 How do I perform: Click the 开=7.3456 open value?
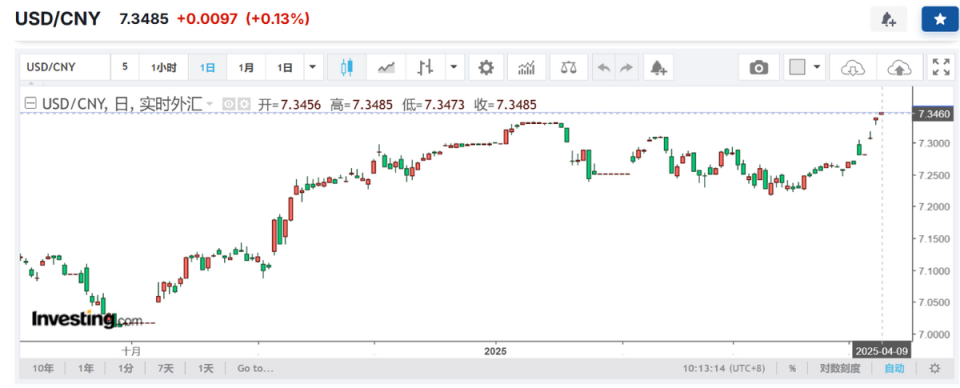click(290, 105)
